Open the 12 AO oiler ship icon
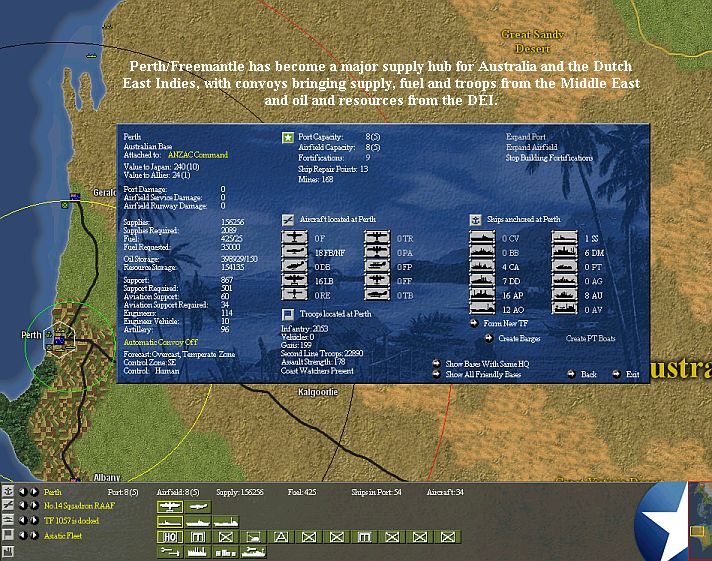712x561 pixels. (x=482, y=308)
